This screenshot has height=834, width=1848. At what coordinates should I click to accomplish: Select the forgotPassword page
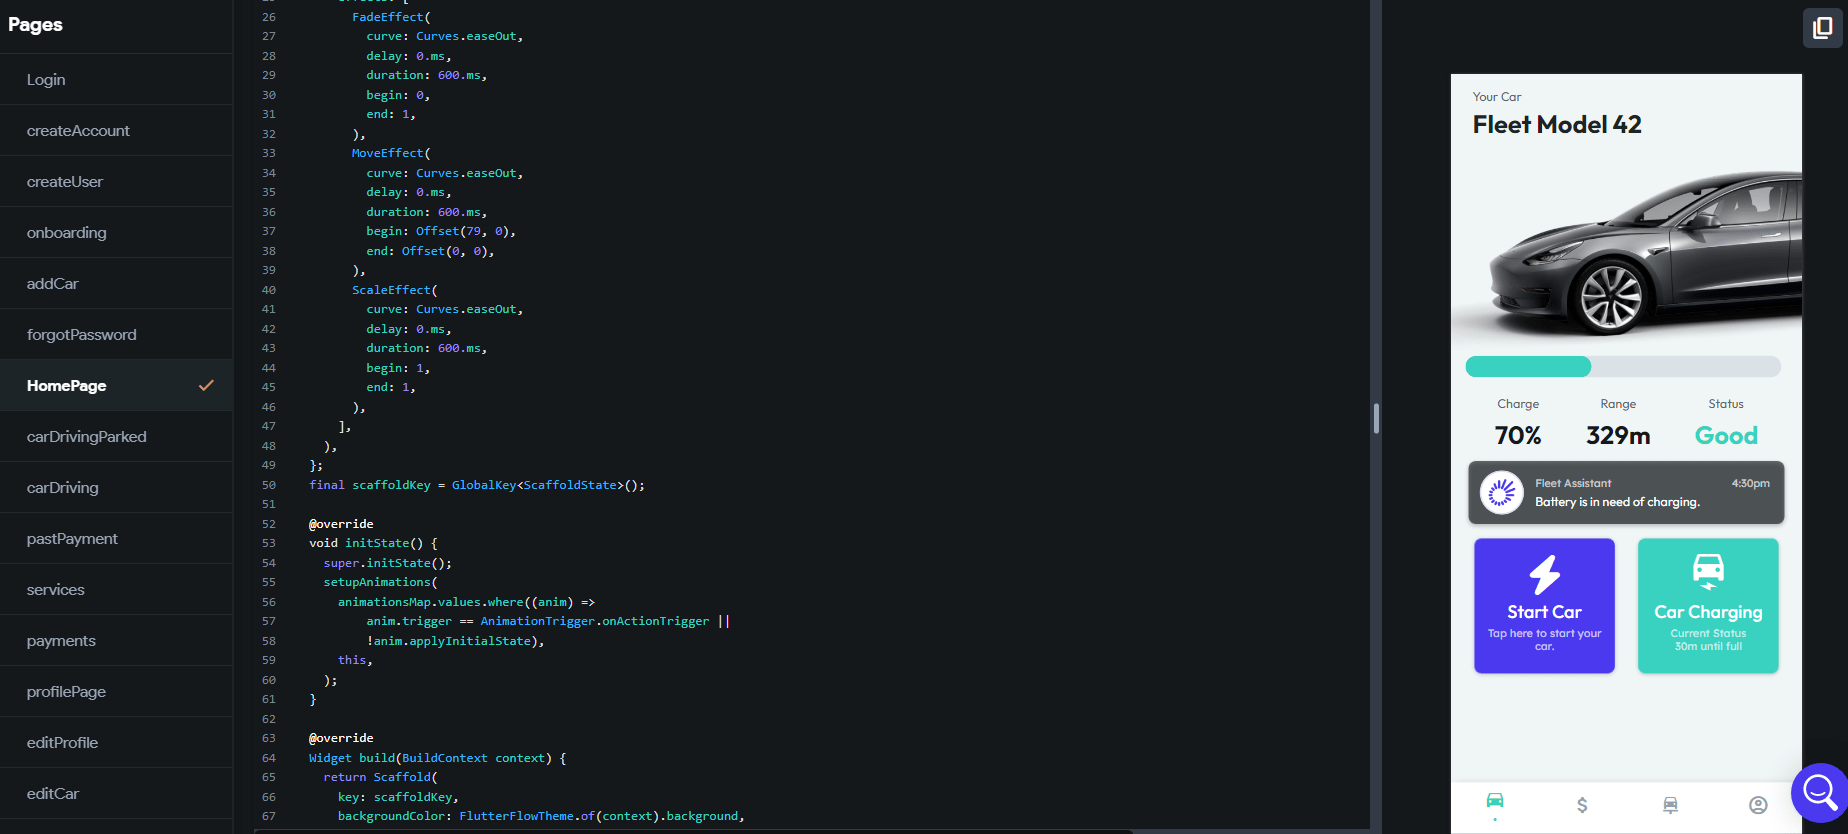116,335
